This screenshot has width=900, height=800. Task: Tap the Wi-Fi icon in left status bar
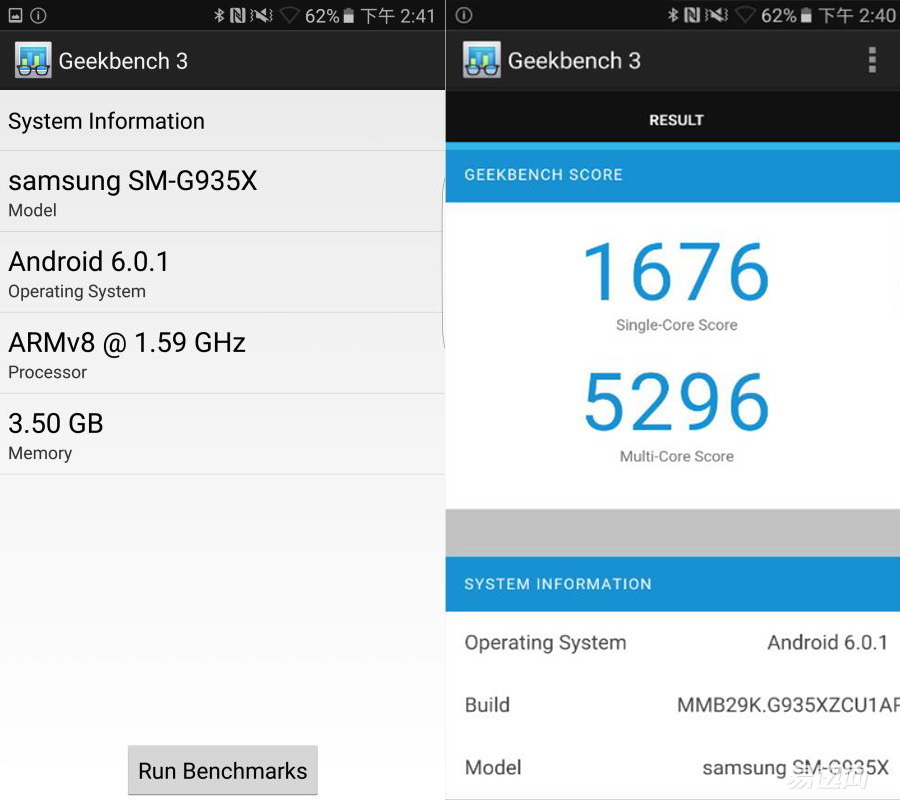[x=290, y=15]
